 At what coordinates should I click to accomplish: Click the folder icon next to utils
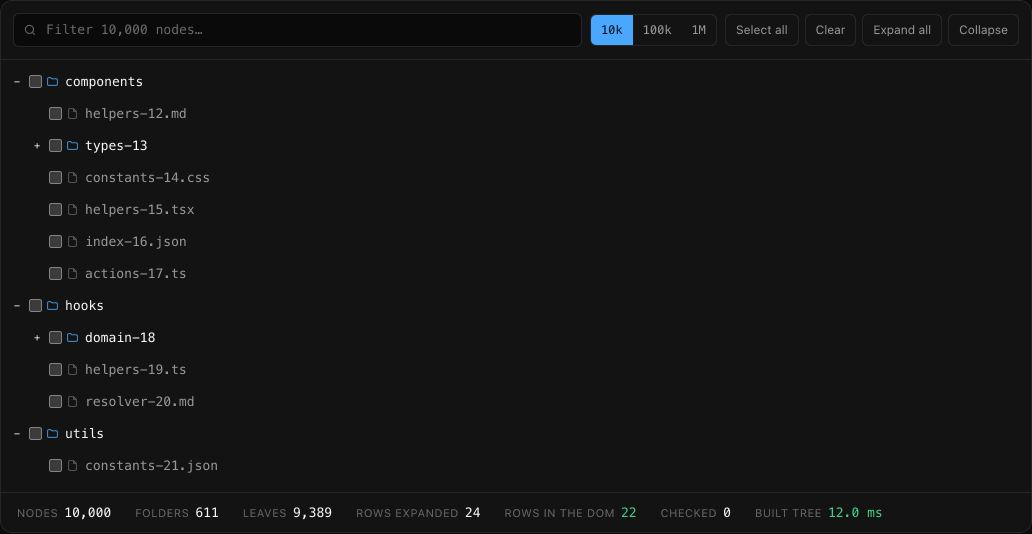tap(53, 433)
